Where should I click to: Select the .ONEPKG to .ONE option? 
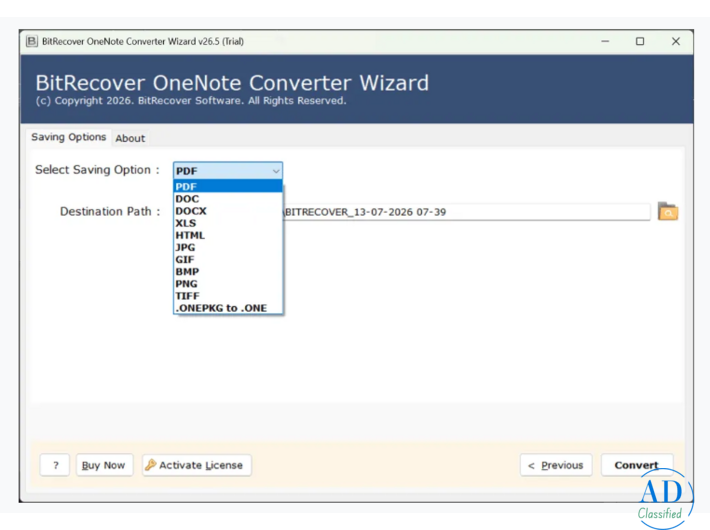228,308
